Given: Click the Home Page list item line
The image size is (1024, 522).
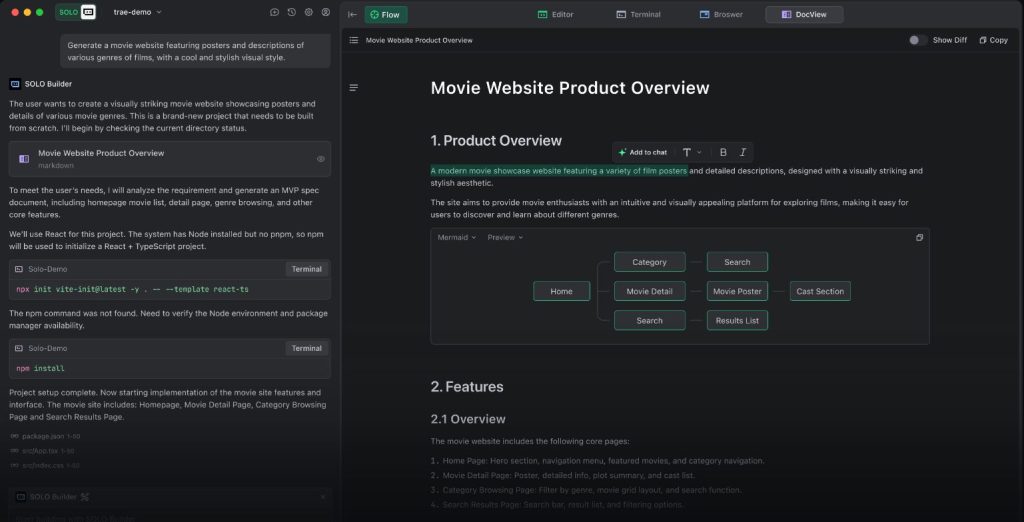Looking at the screenshot, I should click(598, 461).
